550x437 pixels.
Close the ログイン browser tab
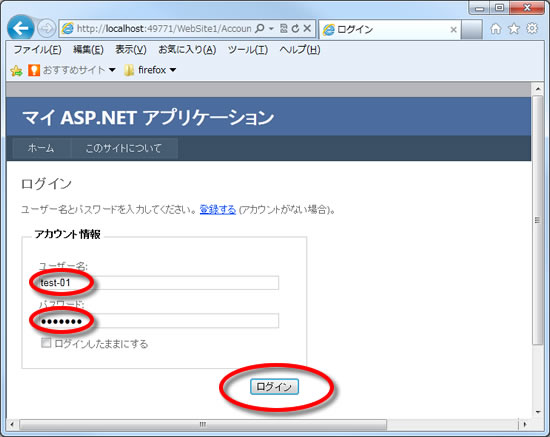click(x=453, y=30)
